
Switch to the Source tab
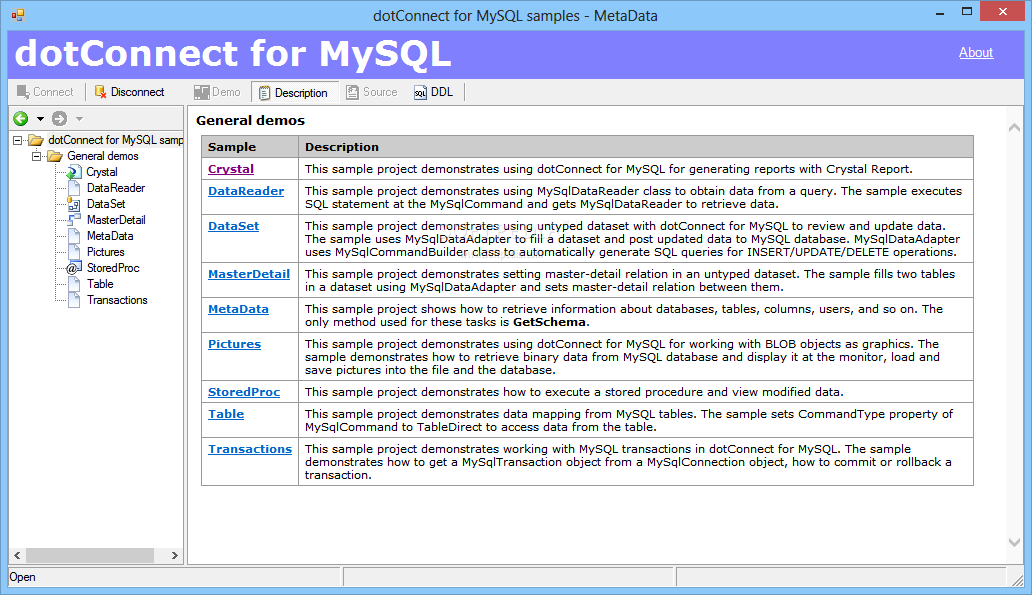(x=372, y=92)
